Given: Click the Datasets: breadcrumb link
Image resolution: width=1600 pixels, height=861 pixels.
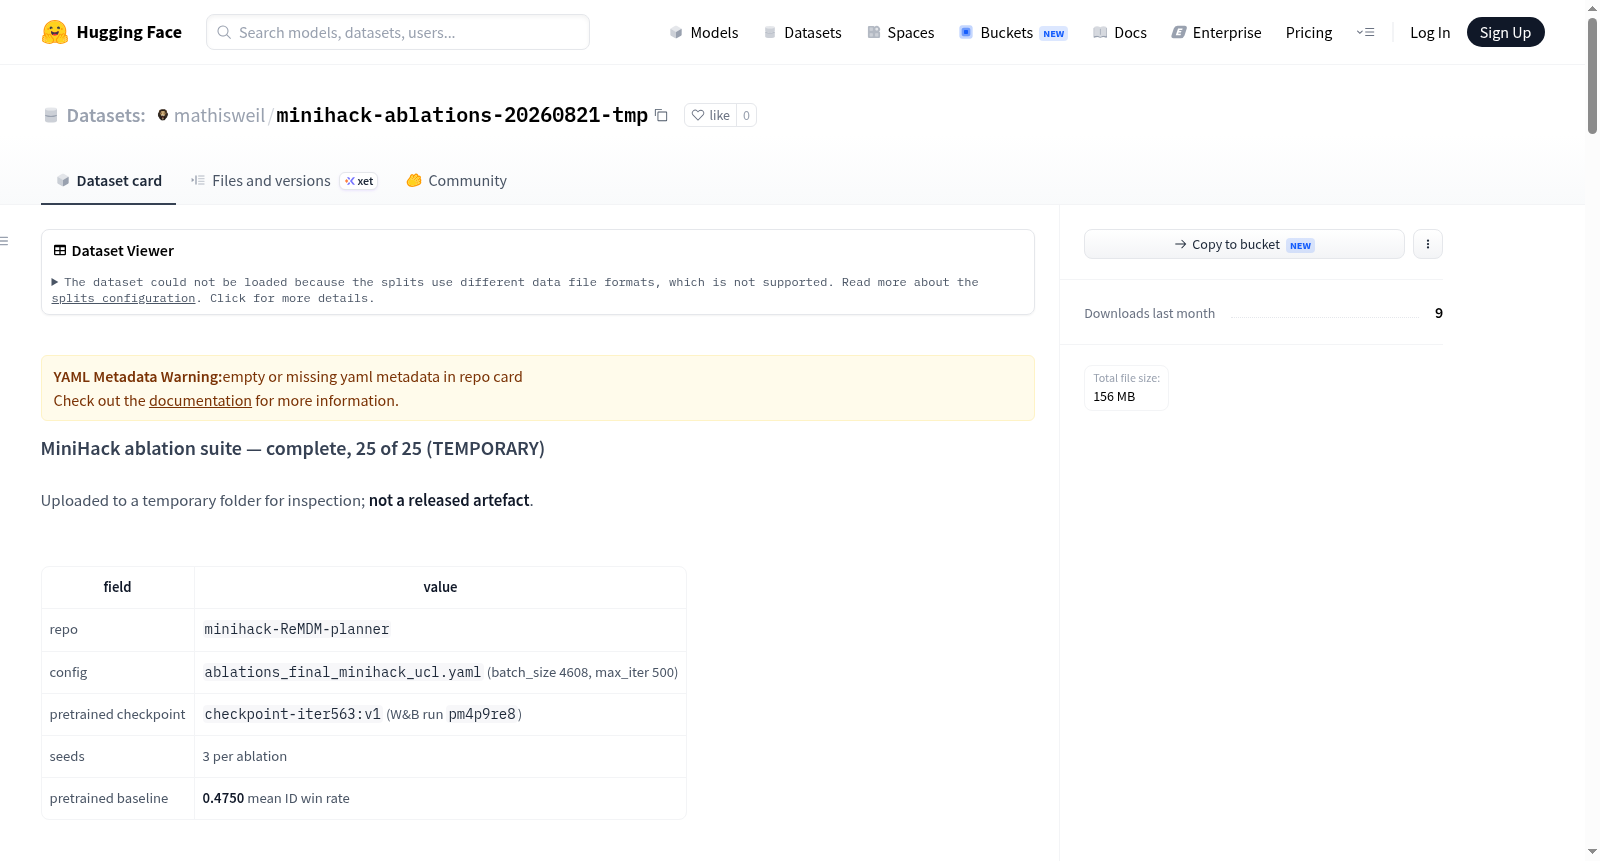Looking at the screenshot, I should pyautogui.click(x=106, y=115).
